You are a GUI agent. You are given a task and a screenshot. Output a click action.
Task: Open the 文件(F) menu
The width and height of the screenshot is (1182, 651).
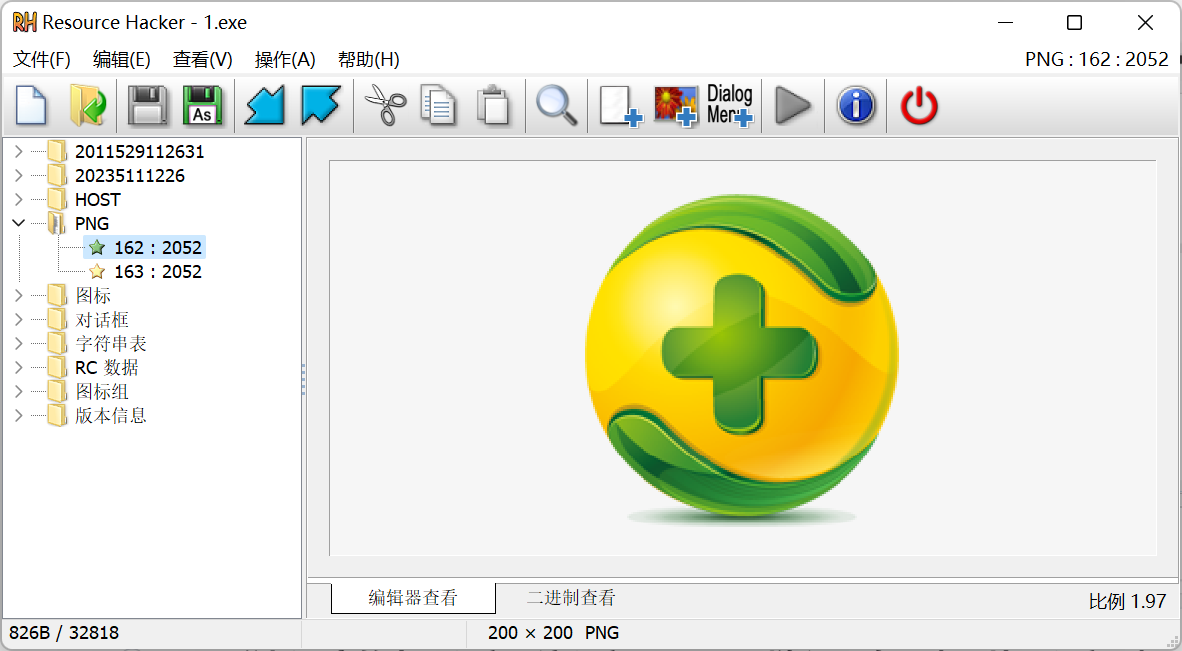pos(41,59)
